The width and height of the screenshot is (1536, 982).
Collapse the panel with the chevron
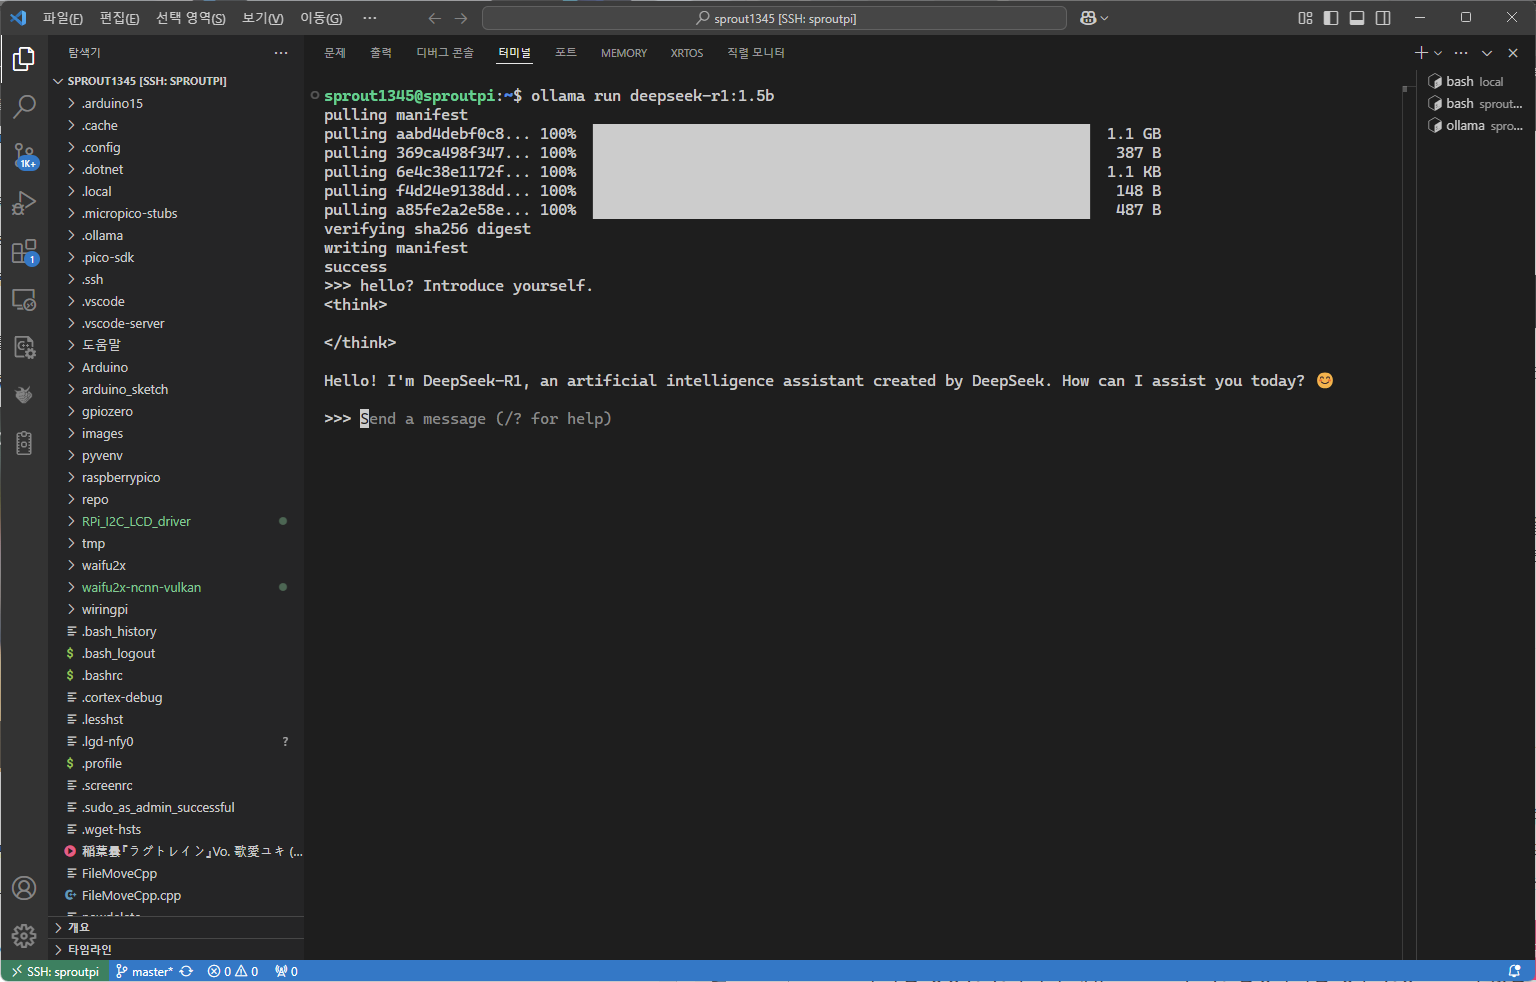(1487, 53)
